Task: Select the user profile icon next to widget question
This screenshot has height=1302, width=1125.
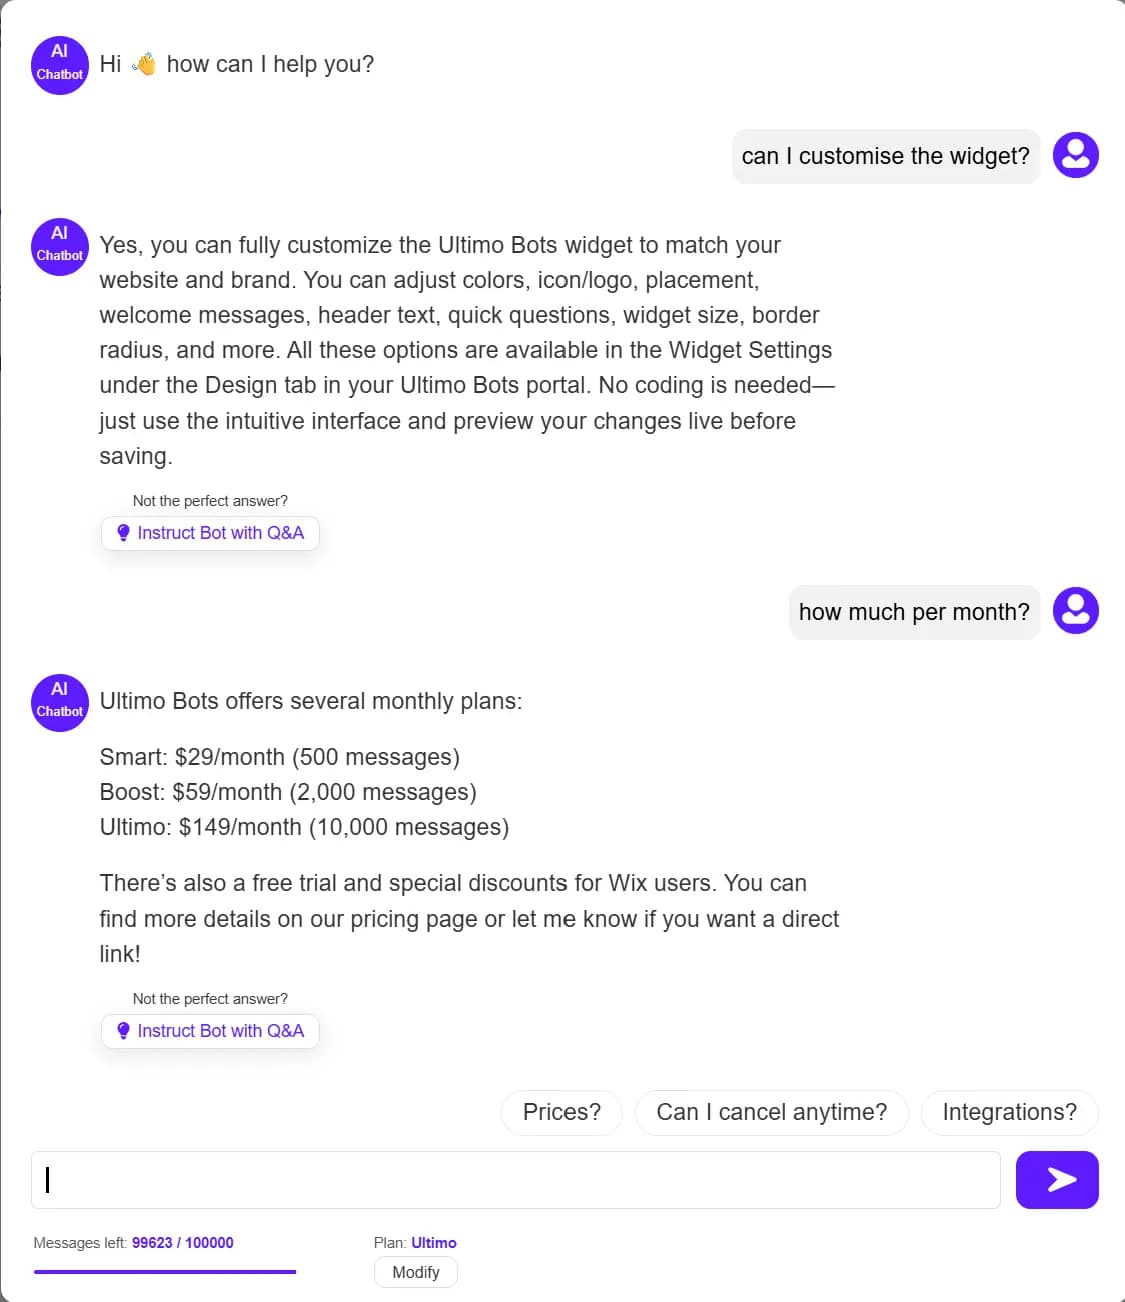Action: click(x=1076, y=155)
